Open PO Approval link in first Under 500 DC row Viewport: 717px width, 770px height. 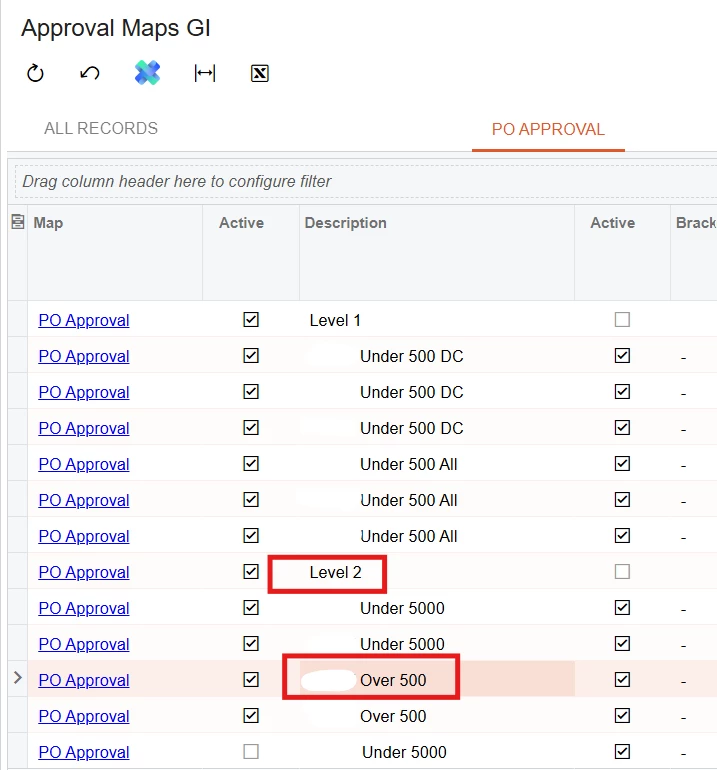point(84,356)
